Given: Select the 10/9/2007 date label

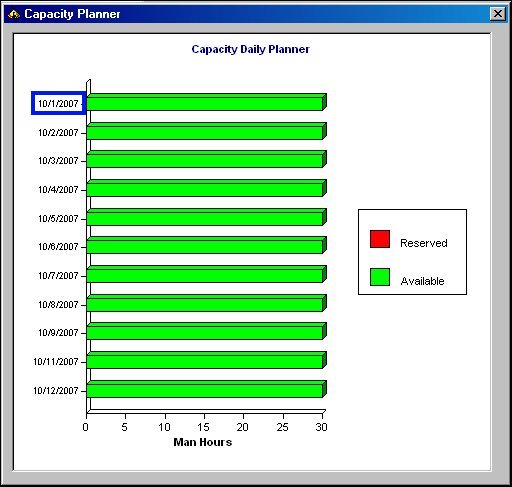Looking at the screenshot, I should (58, 333).
